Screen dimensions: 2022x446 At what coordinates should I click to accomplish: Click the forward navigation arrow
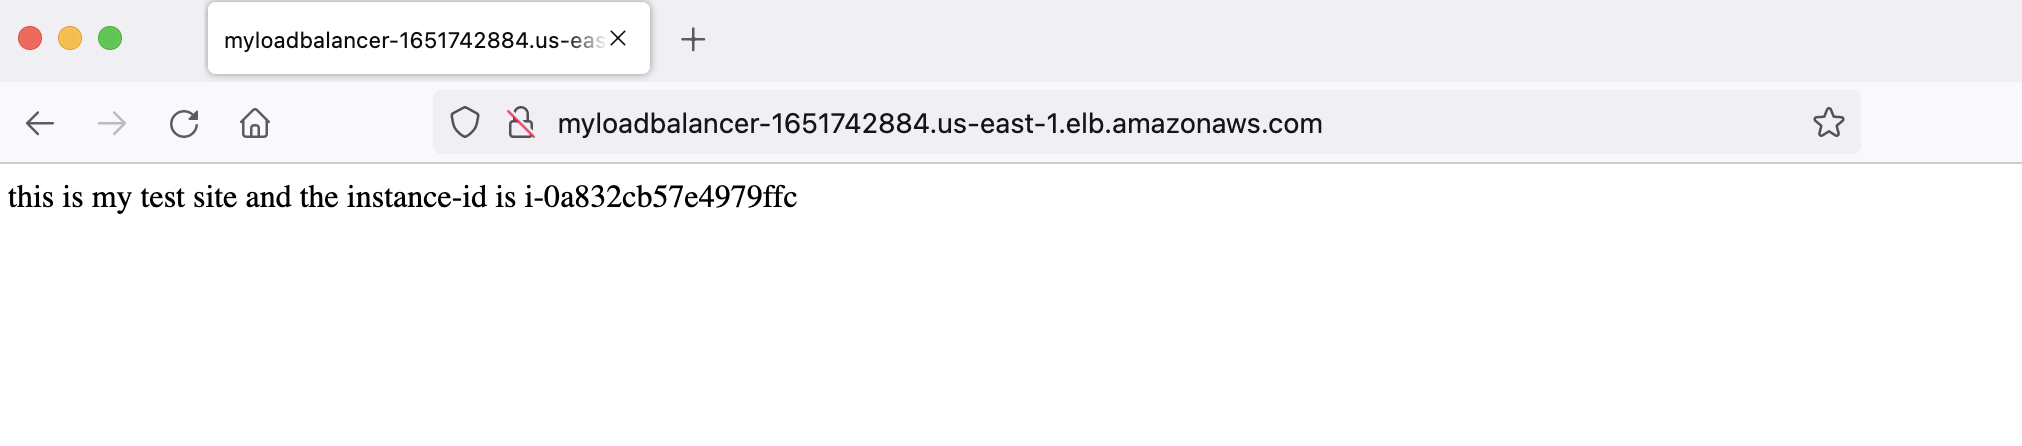pyautogui.click(x=112, y=123)
